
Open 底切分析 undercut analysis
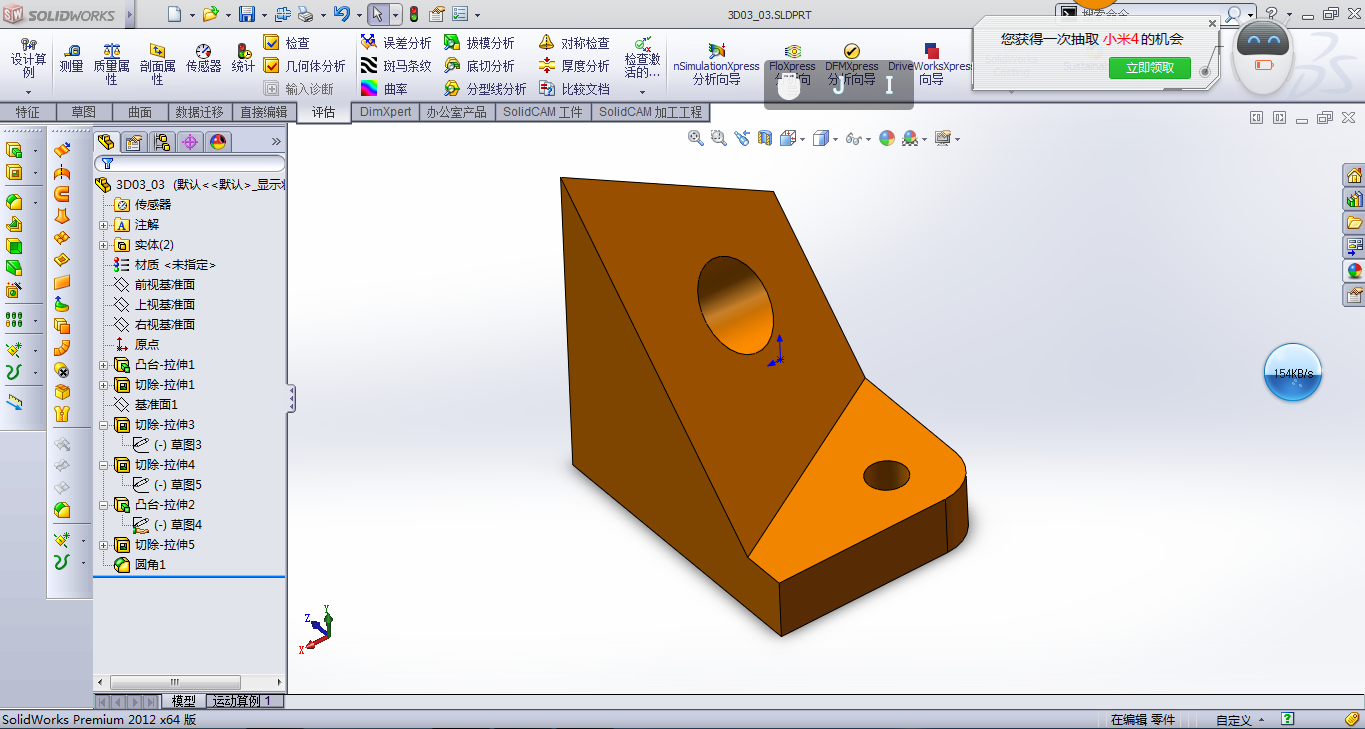point(478,66)
